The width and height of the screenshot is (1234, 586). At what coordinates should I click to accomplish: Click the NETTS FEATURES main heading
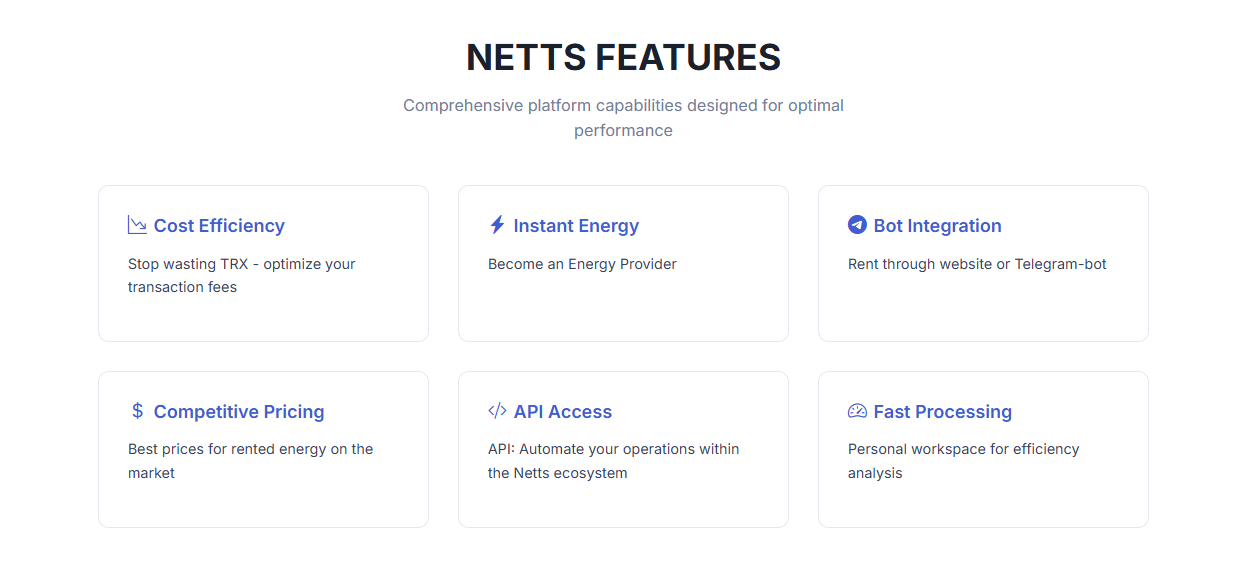[x=623, y=58]
